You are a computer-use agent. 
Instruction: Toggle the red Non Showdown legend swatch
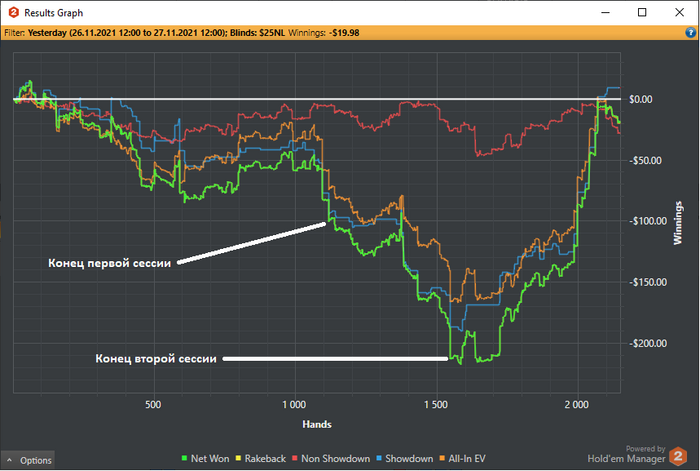[295, 458]
